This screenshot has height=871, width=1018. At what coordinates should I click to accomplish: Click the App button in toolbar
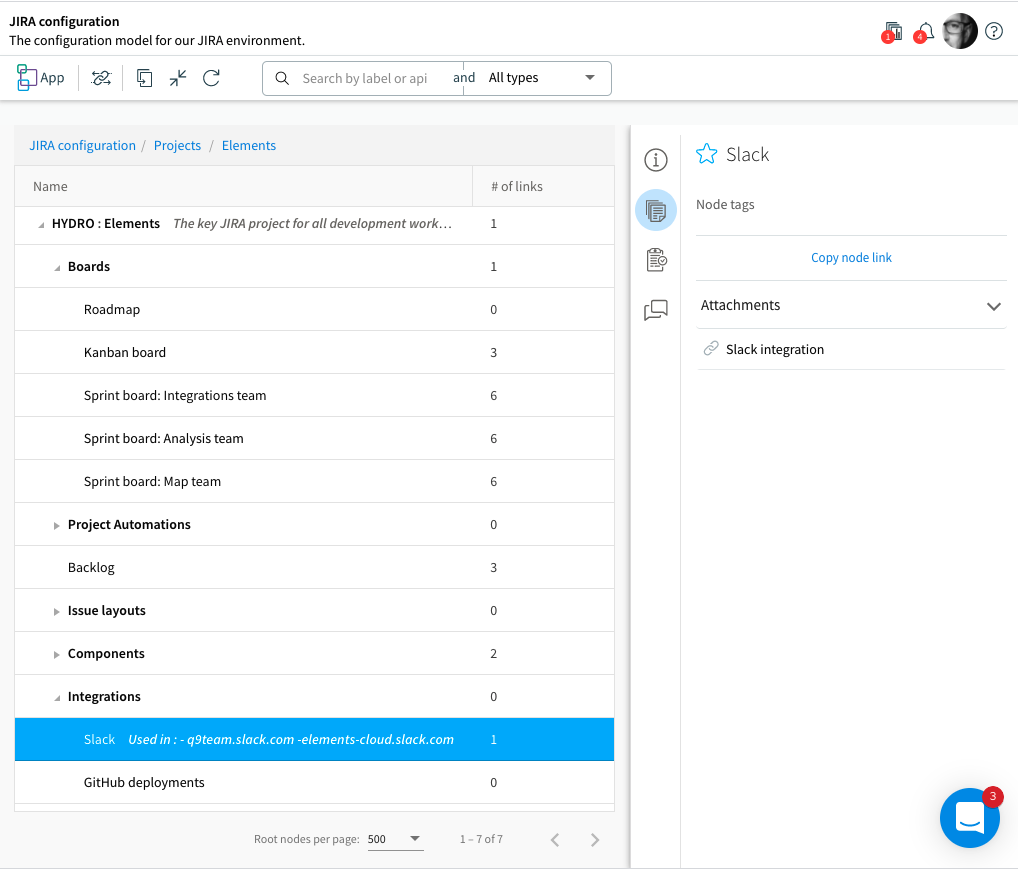(41, 78)
